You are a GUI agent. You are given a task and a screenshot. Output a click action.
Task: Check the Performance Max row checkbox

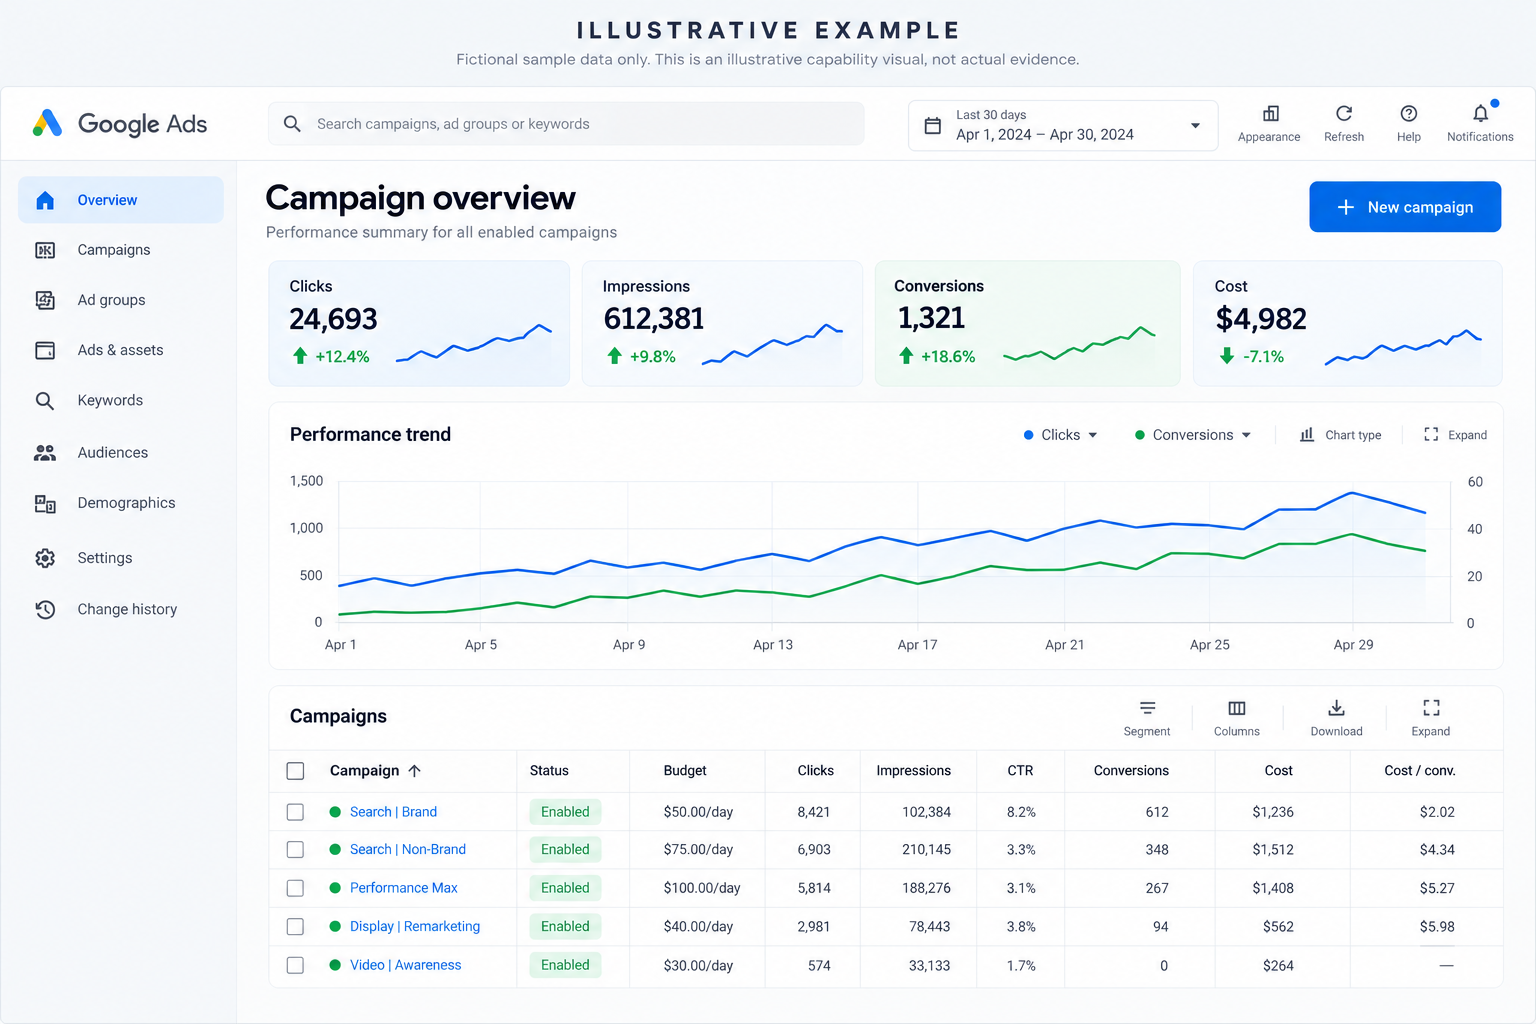[x=295, y=888]
